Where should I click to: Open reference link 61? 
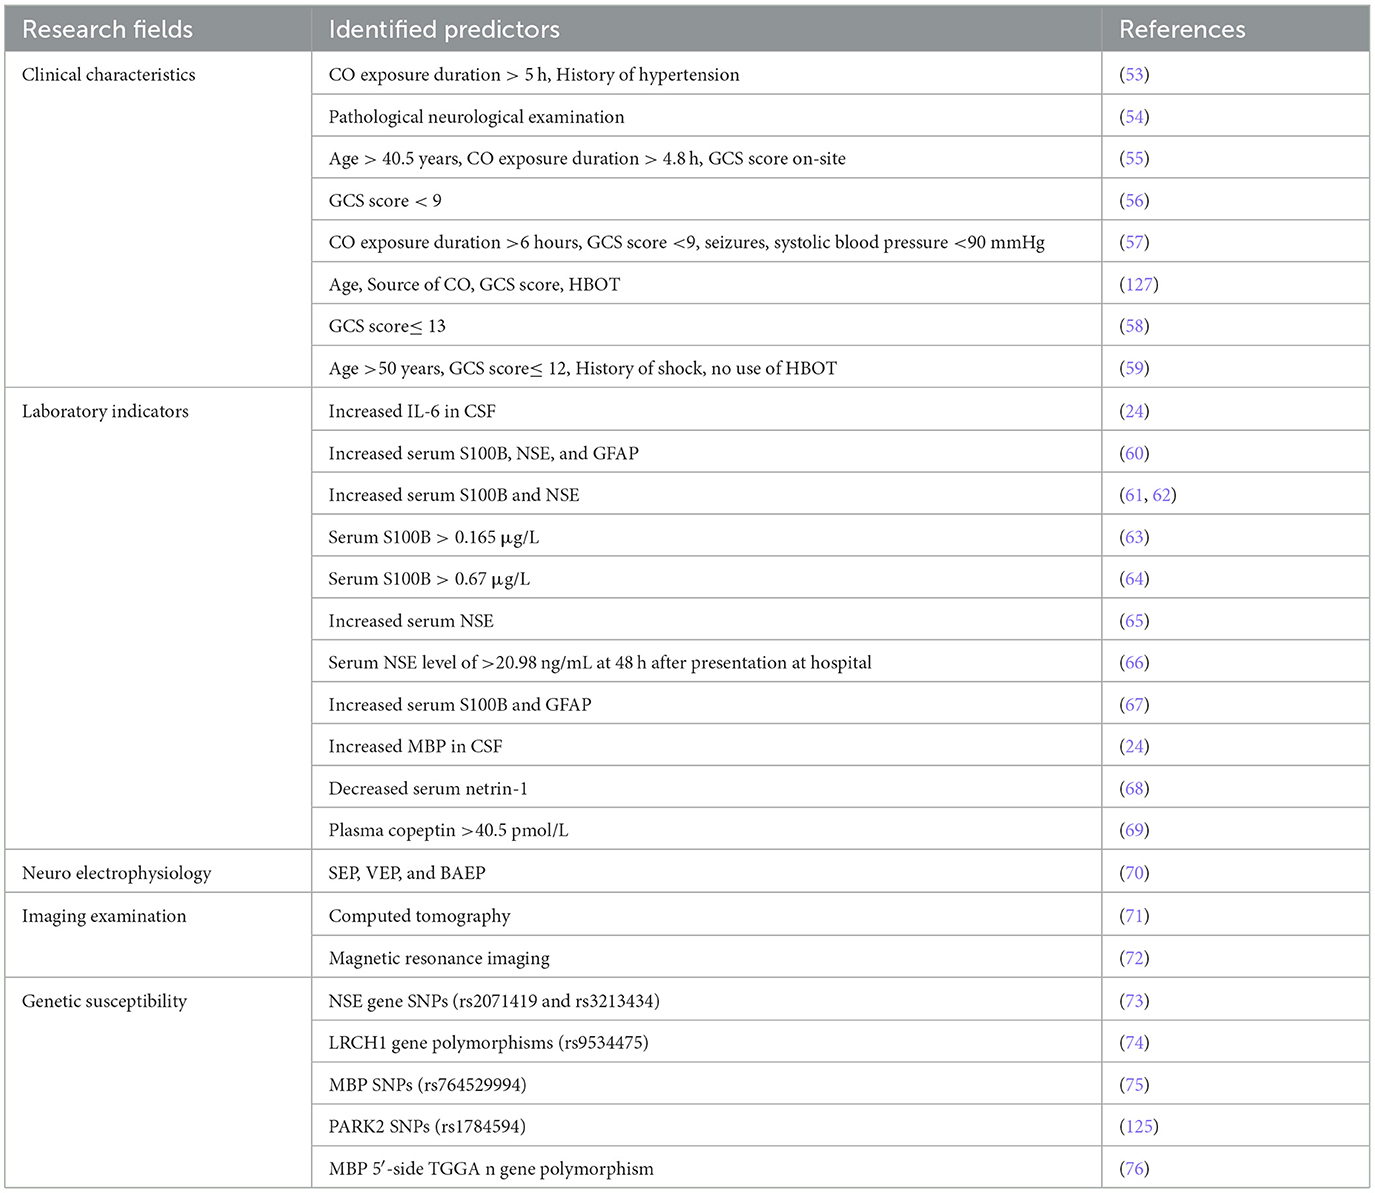(x=1134, y=496)
